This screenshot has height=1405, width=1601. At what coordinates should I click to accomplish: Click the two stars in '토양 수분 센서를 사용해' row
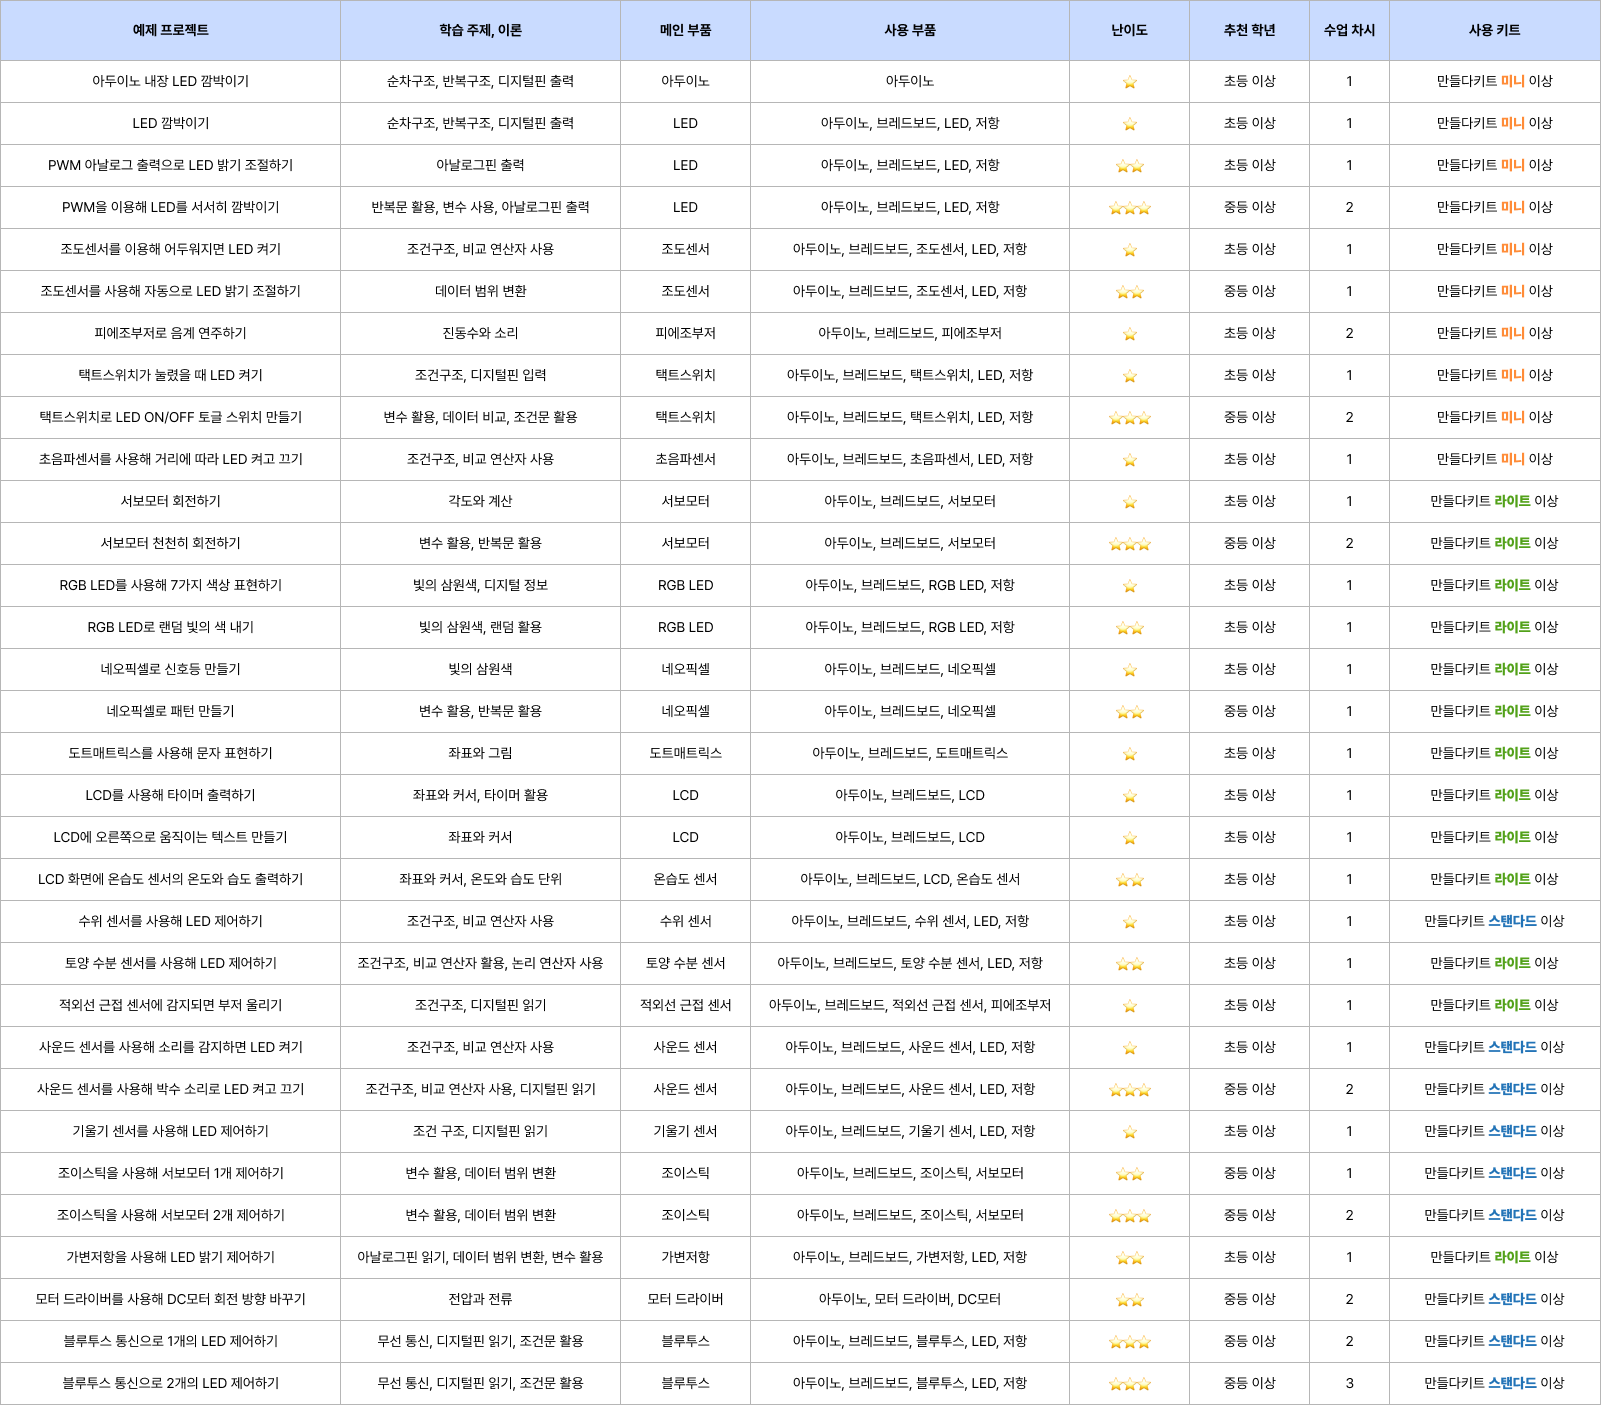point(1130,964)
